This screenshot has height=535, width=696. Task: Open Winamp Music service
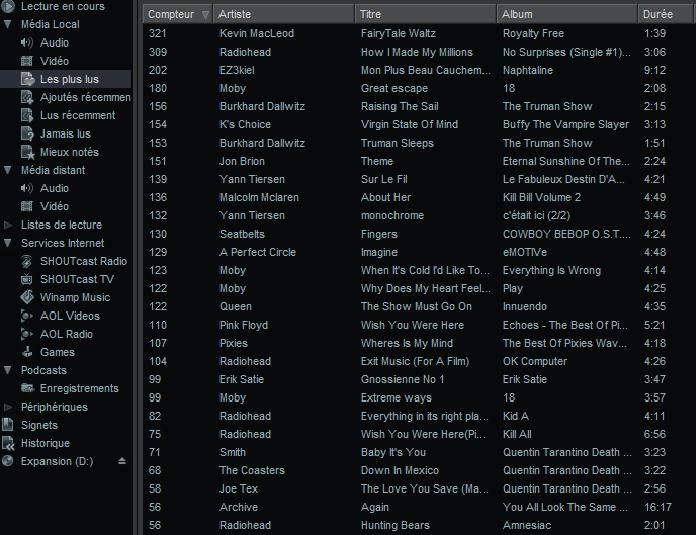coord(75,297)
